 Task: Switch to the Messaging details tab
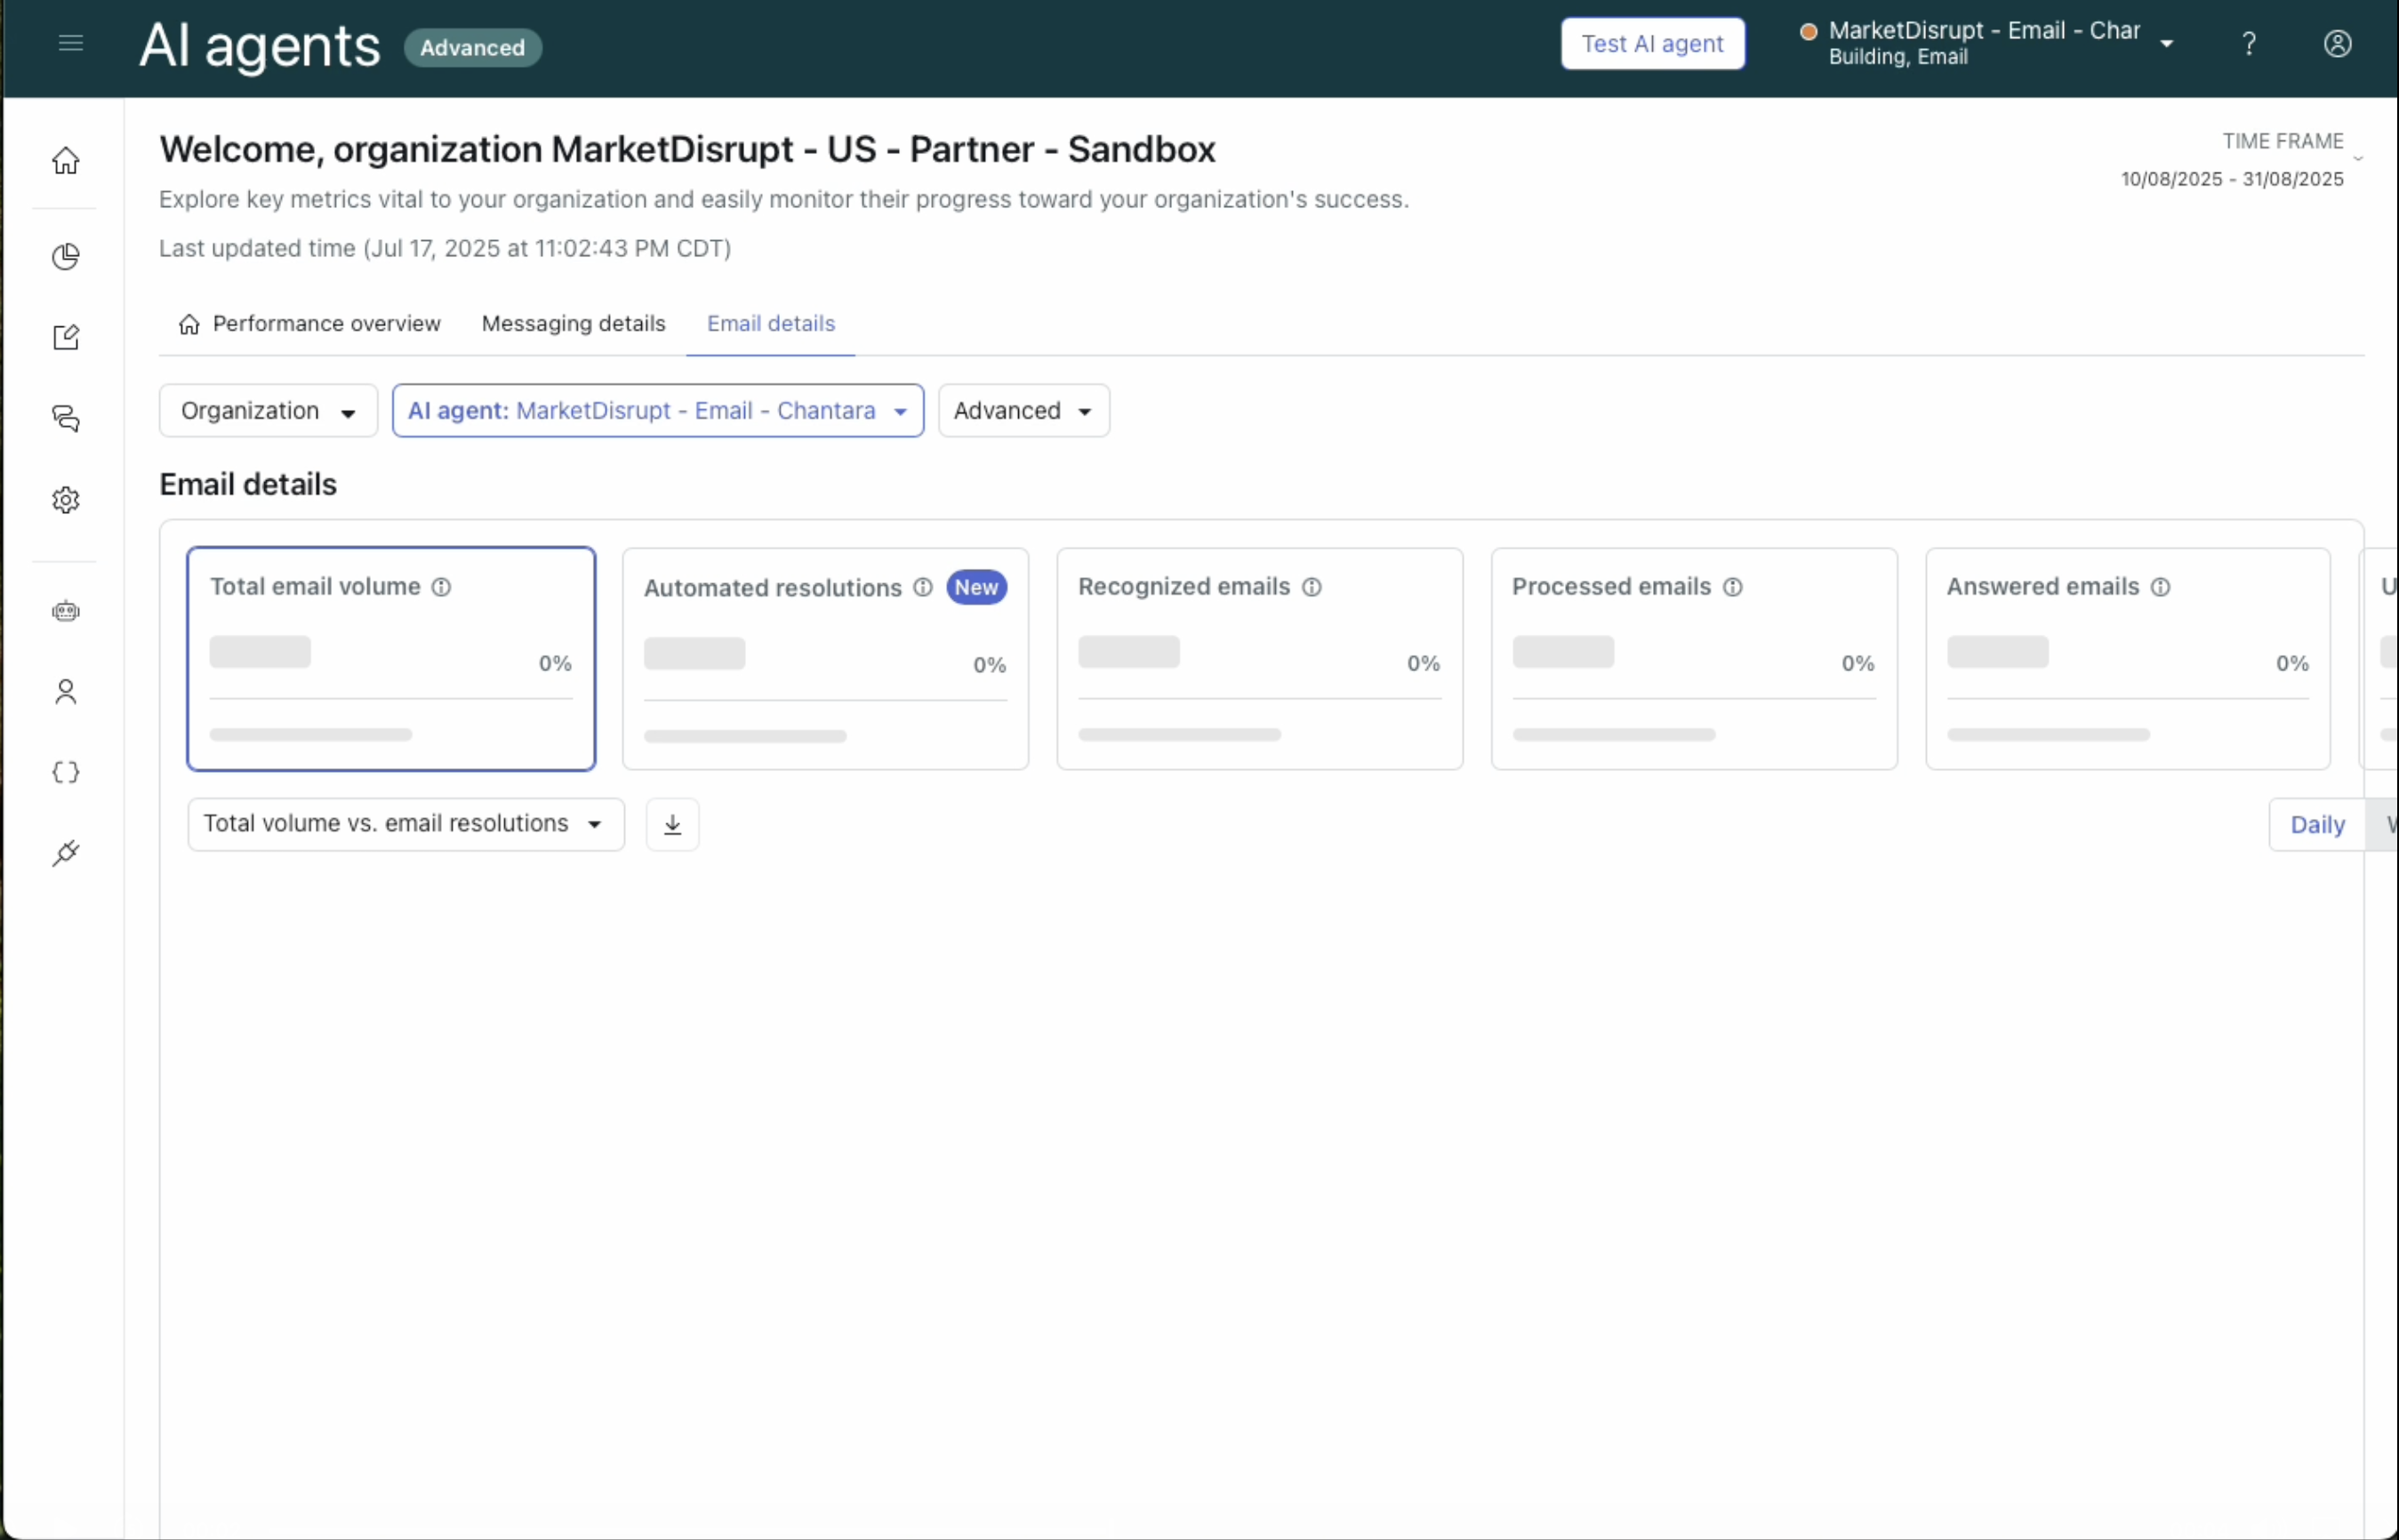(573, 323)
